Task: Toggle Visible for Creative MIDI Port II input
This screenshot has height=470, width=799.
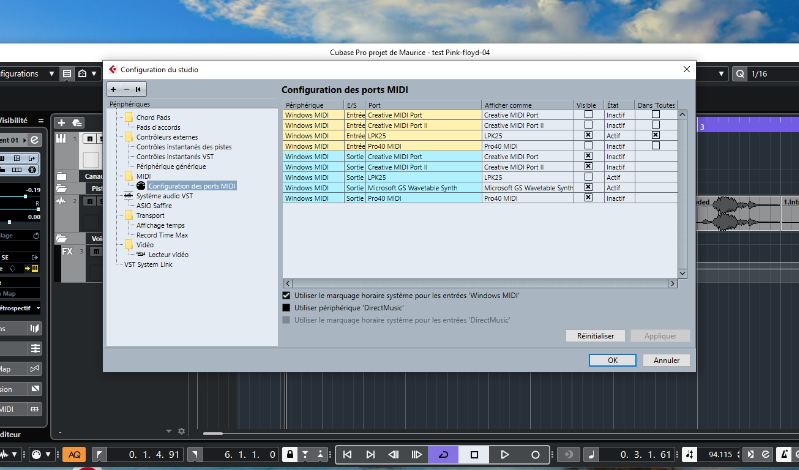Action: coord(588,125)
